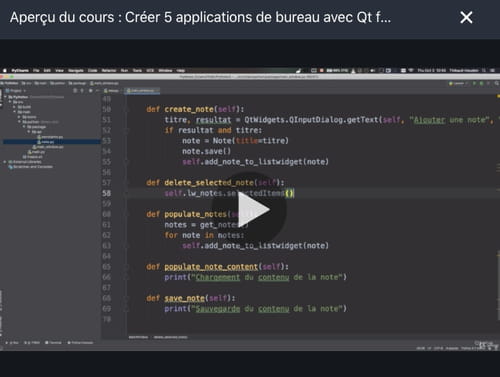Select Scratches and Consoles in project tree

click(x=31, y=167)
